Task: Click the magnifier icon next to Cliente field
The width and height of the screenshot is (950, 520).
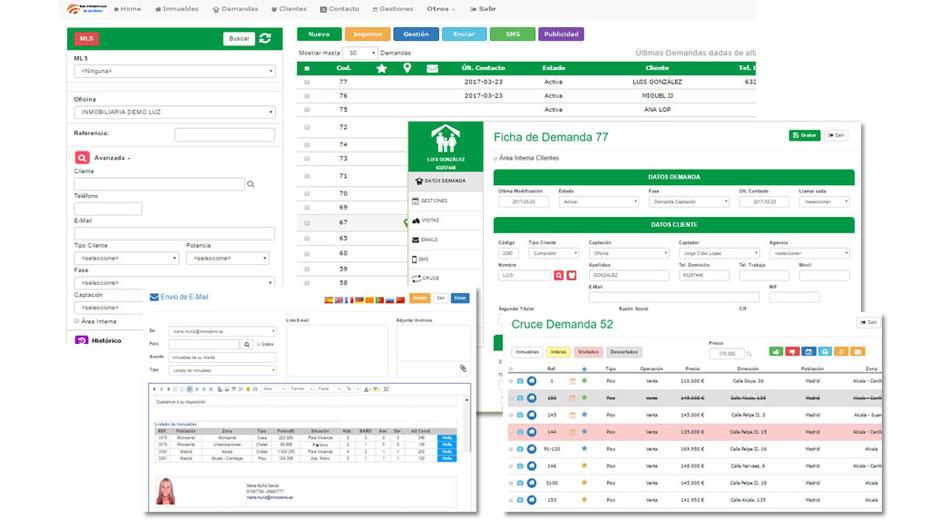Action: 251,184
